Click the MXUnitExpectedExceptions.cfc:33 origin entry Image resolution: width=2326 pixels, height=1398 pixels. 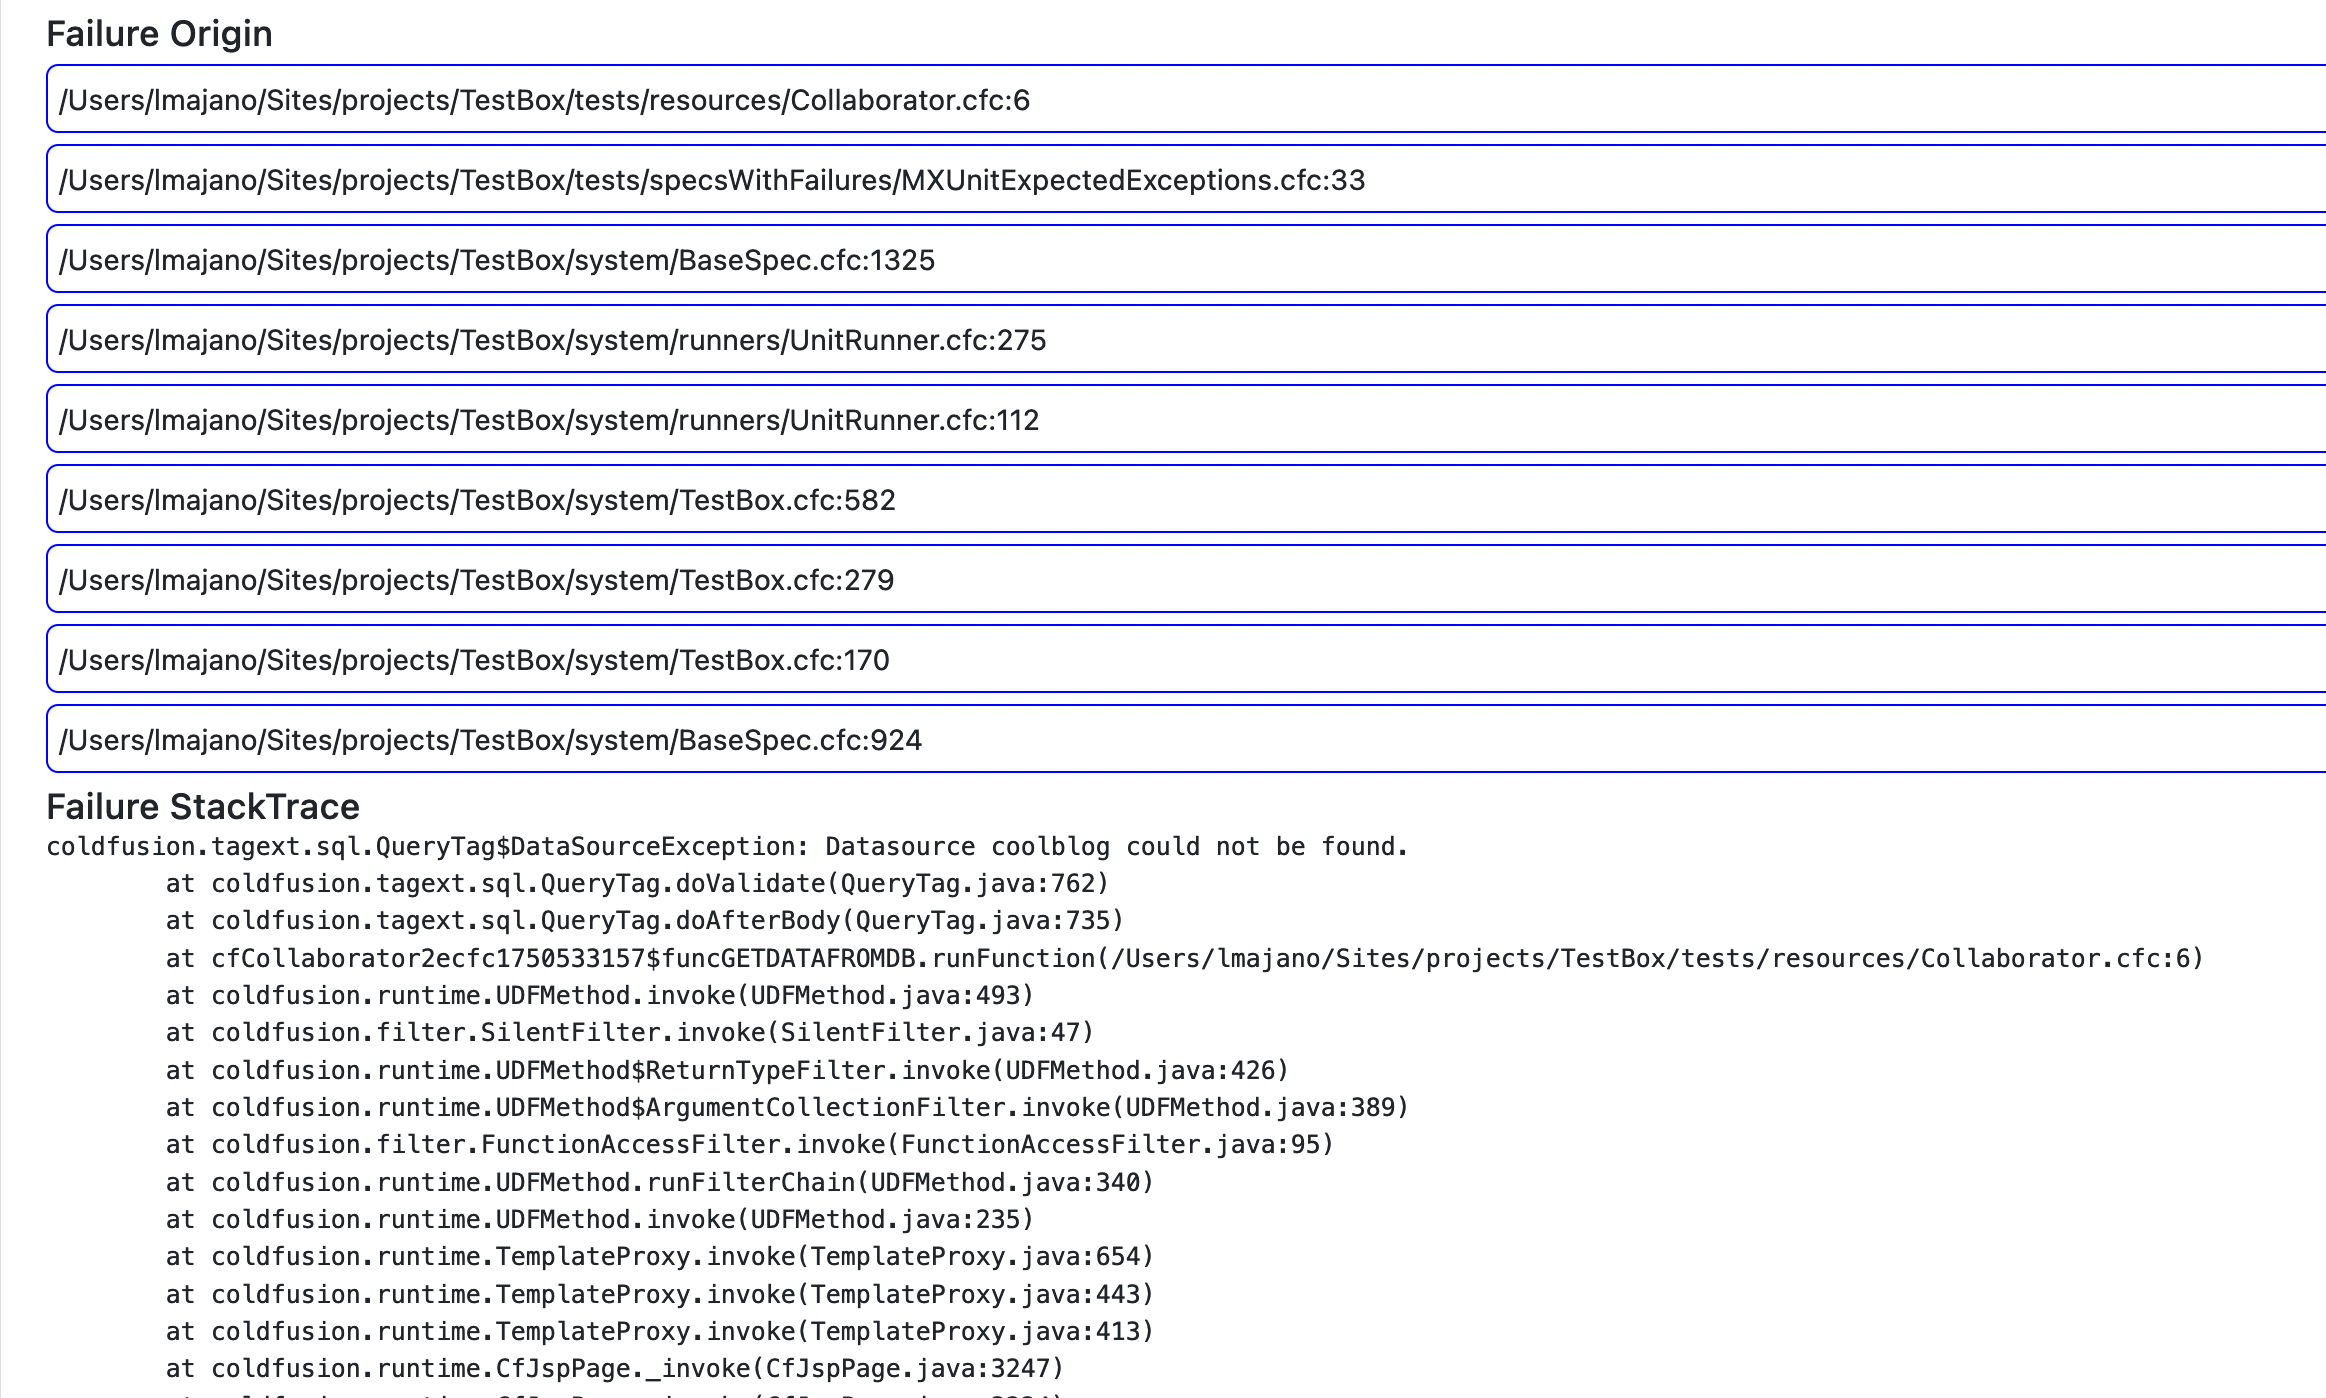click(712, 180)
